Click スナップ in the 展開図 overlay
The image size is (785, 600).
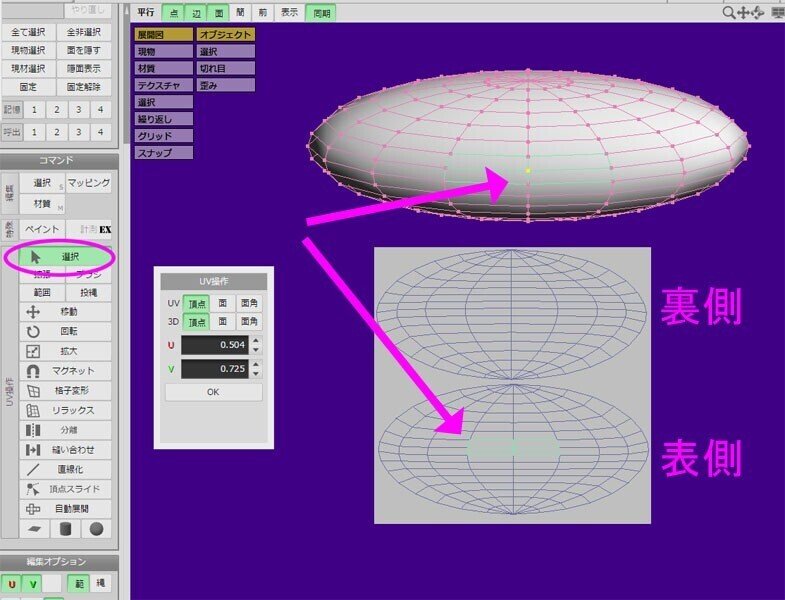[x=164, y=153]
